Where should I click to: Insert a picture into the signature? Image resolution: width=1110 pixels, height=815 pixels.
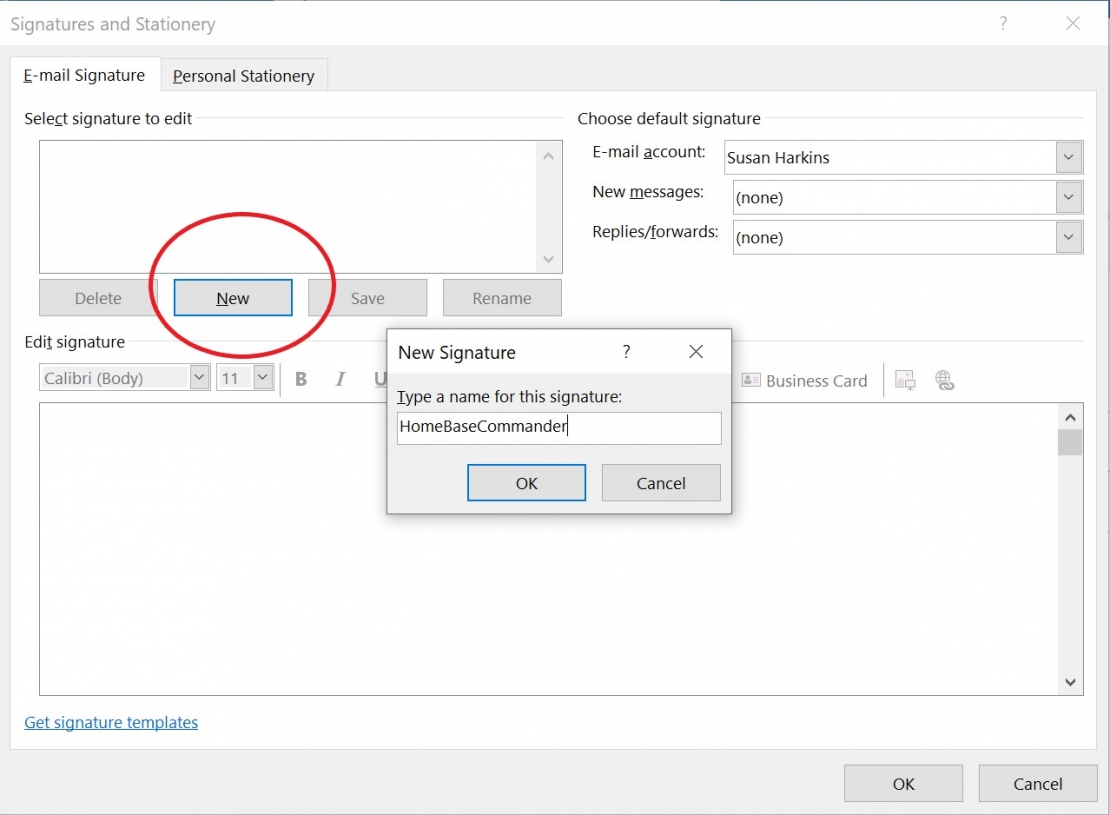904,380
